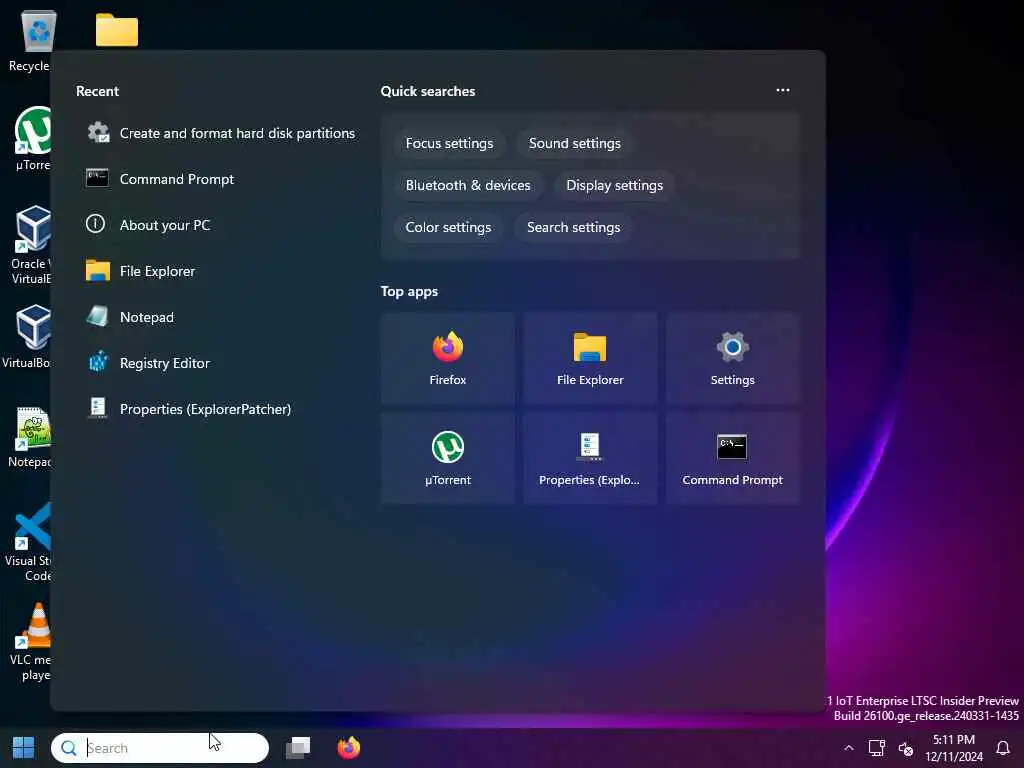Click the muted volume tray icon

click(906, 748)
